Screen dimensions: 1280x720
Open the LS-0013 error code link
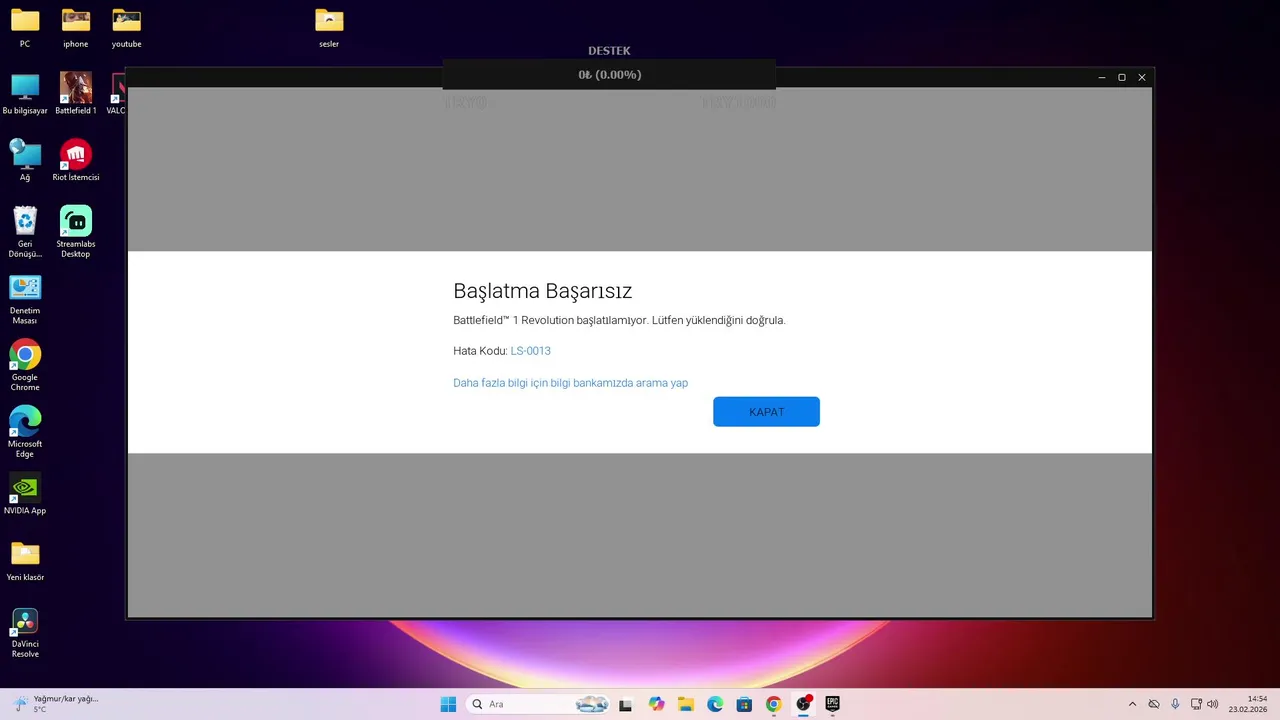[x=530, y=351]
